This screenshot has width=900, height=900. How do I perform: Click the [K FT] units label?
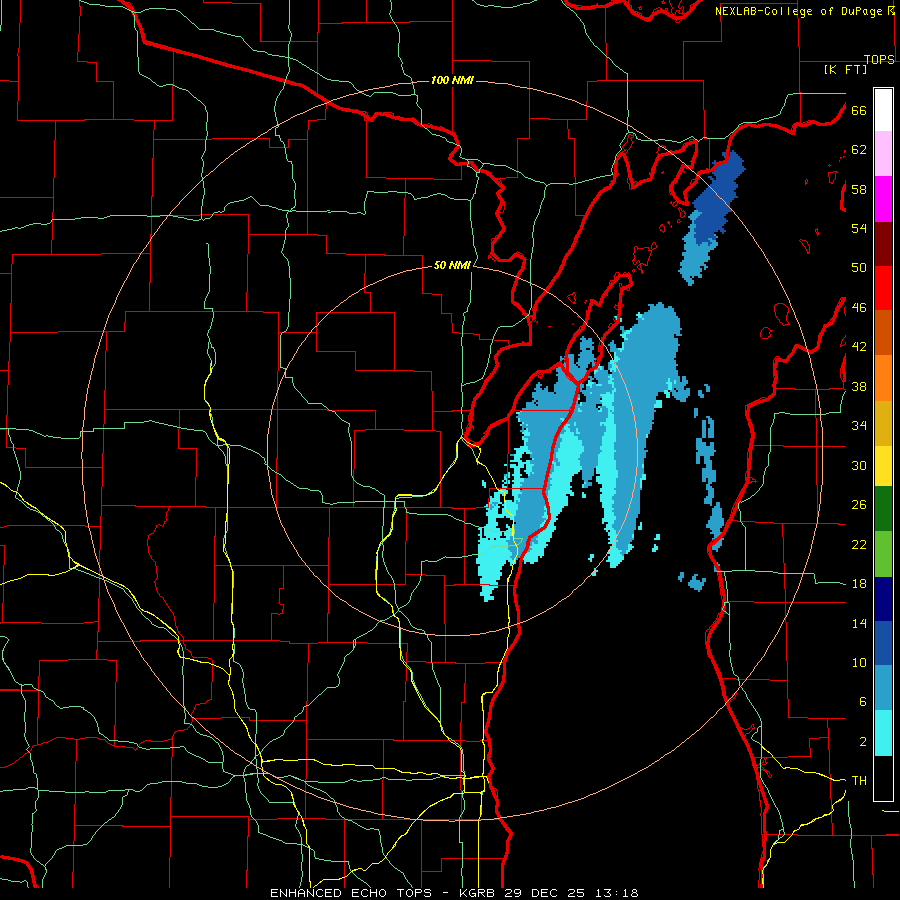click(845, 69)
